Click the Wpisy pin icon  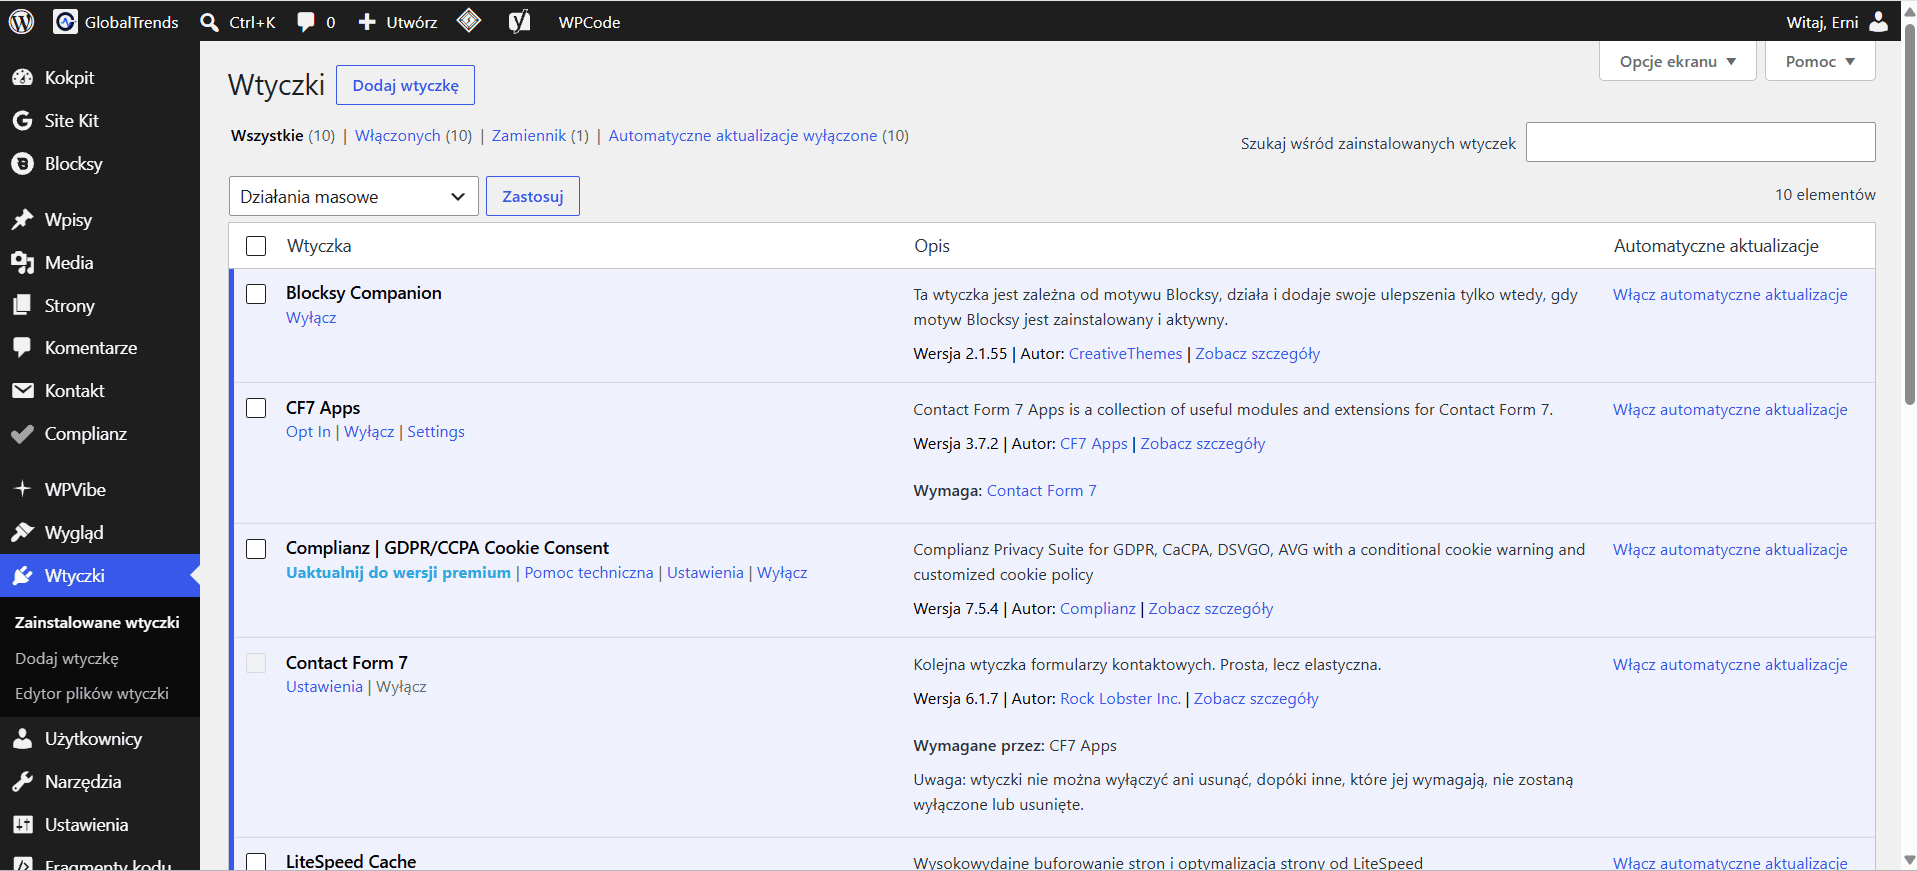point(22,219)
